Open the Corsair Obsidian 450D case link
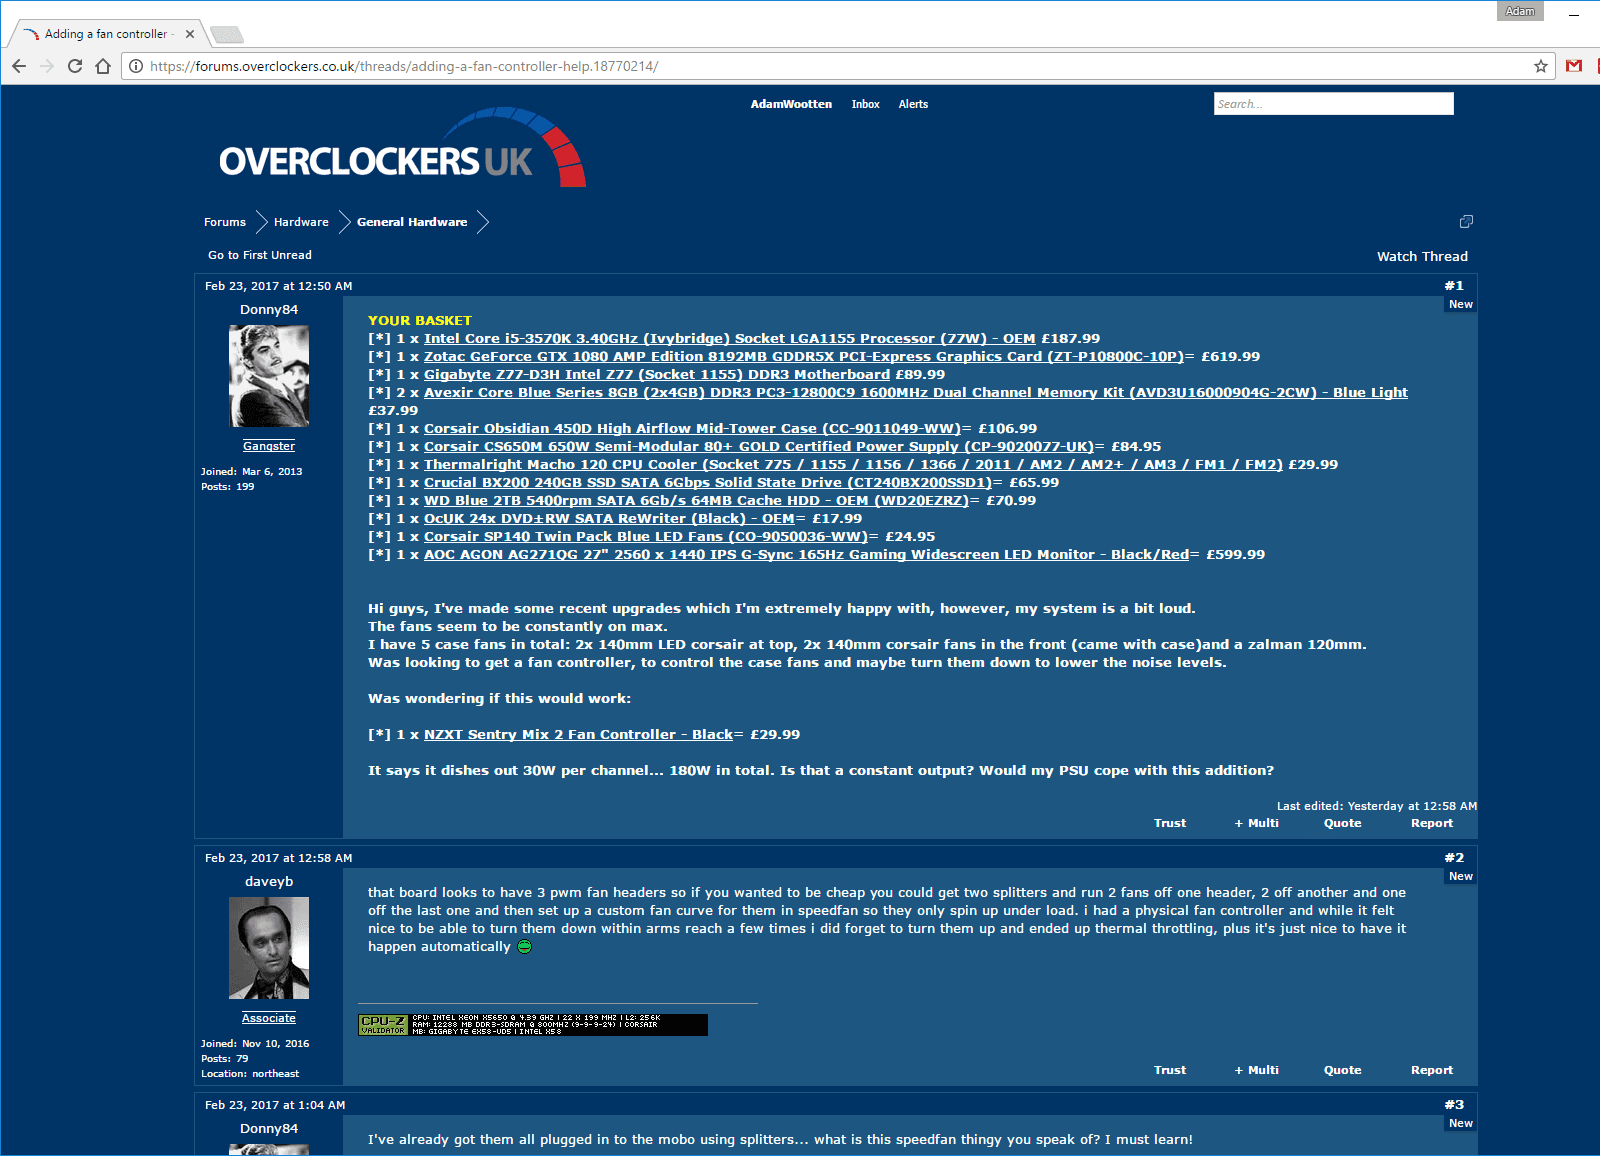Image resolution: width=1600 pixels, height=1156 pixels. [x=692, y=429]
